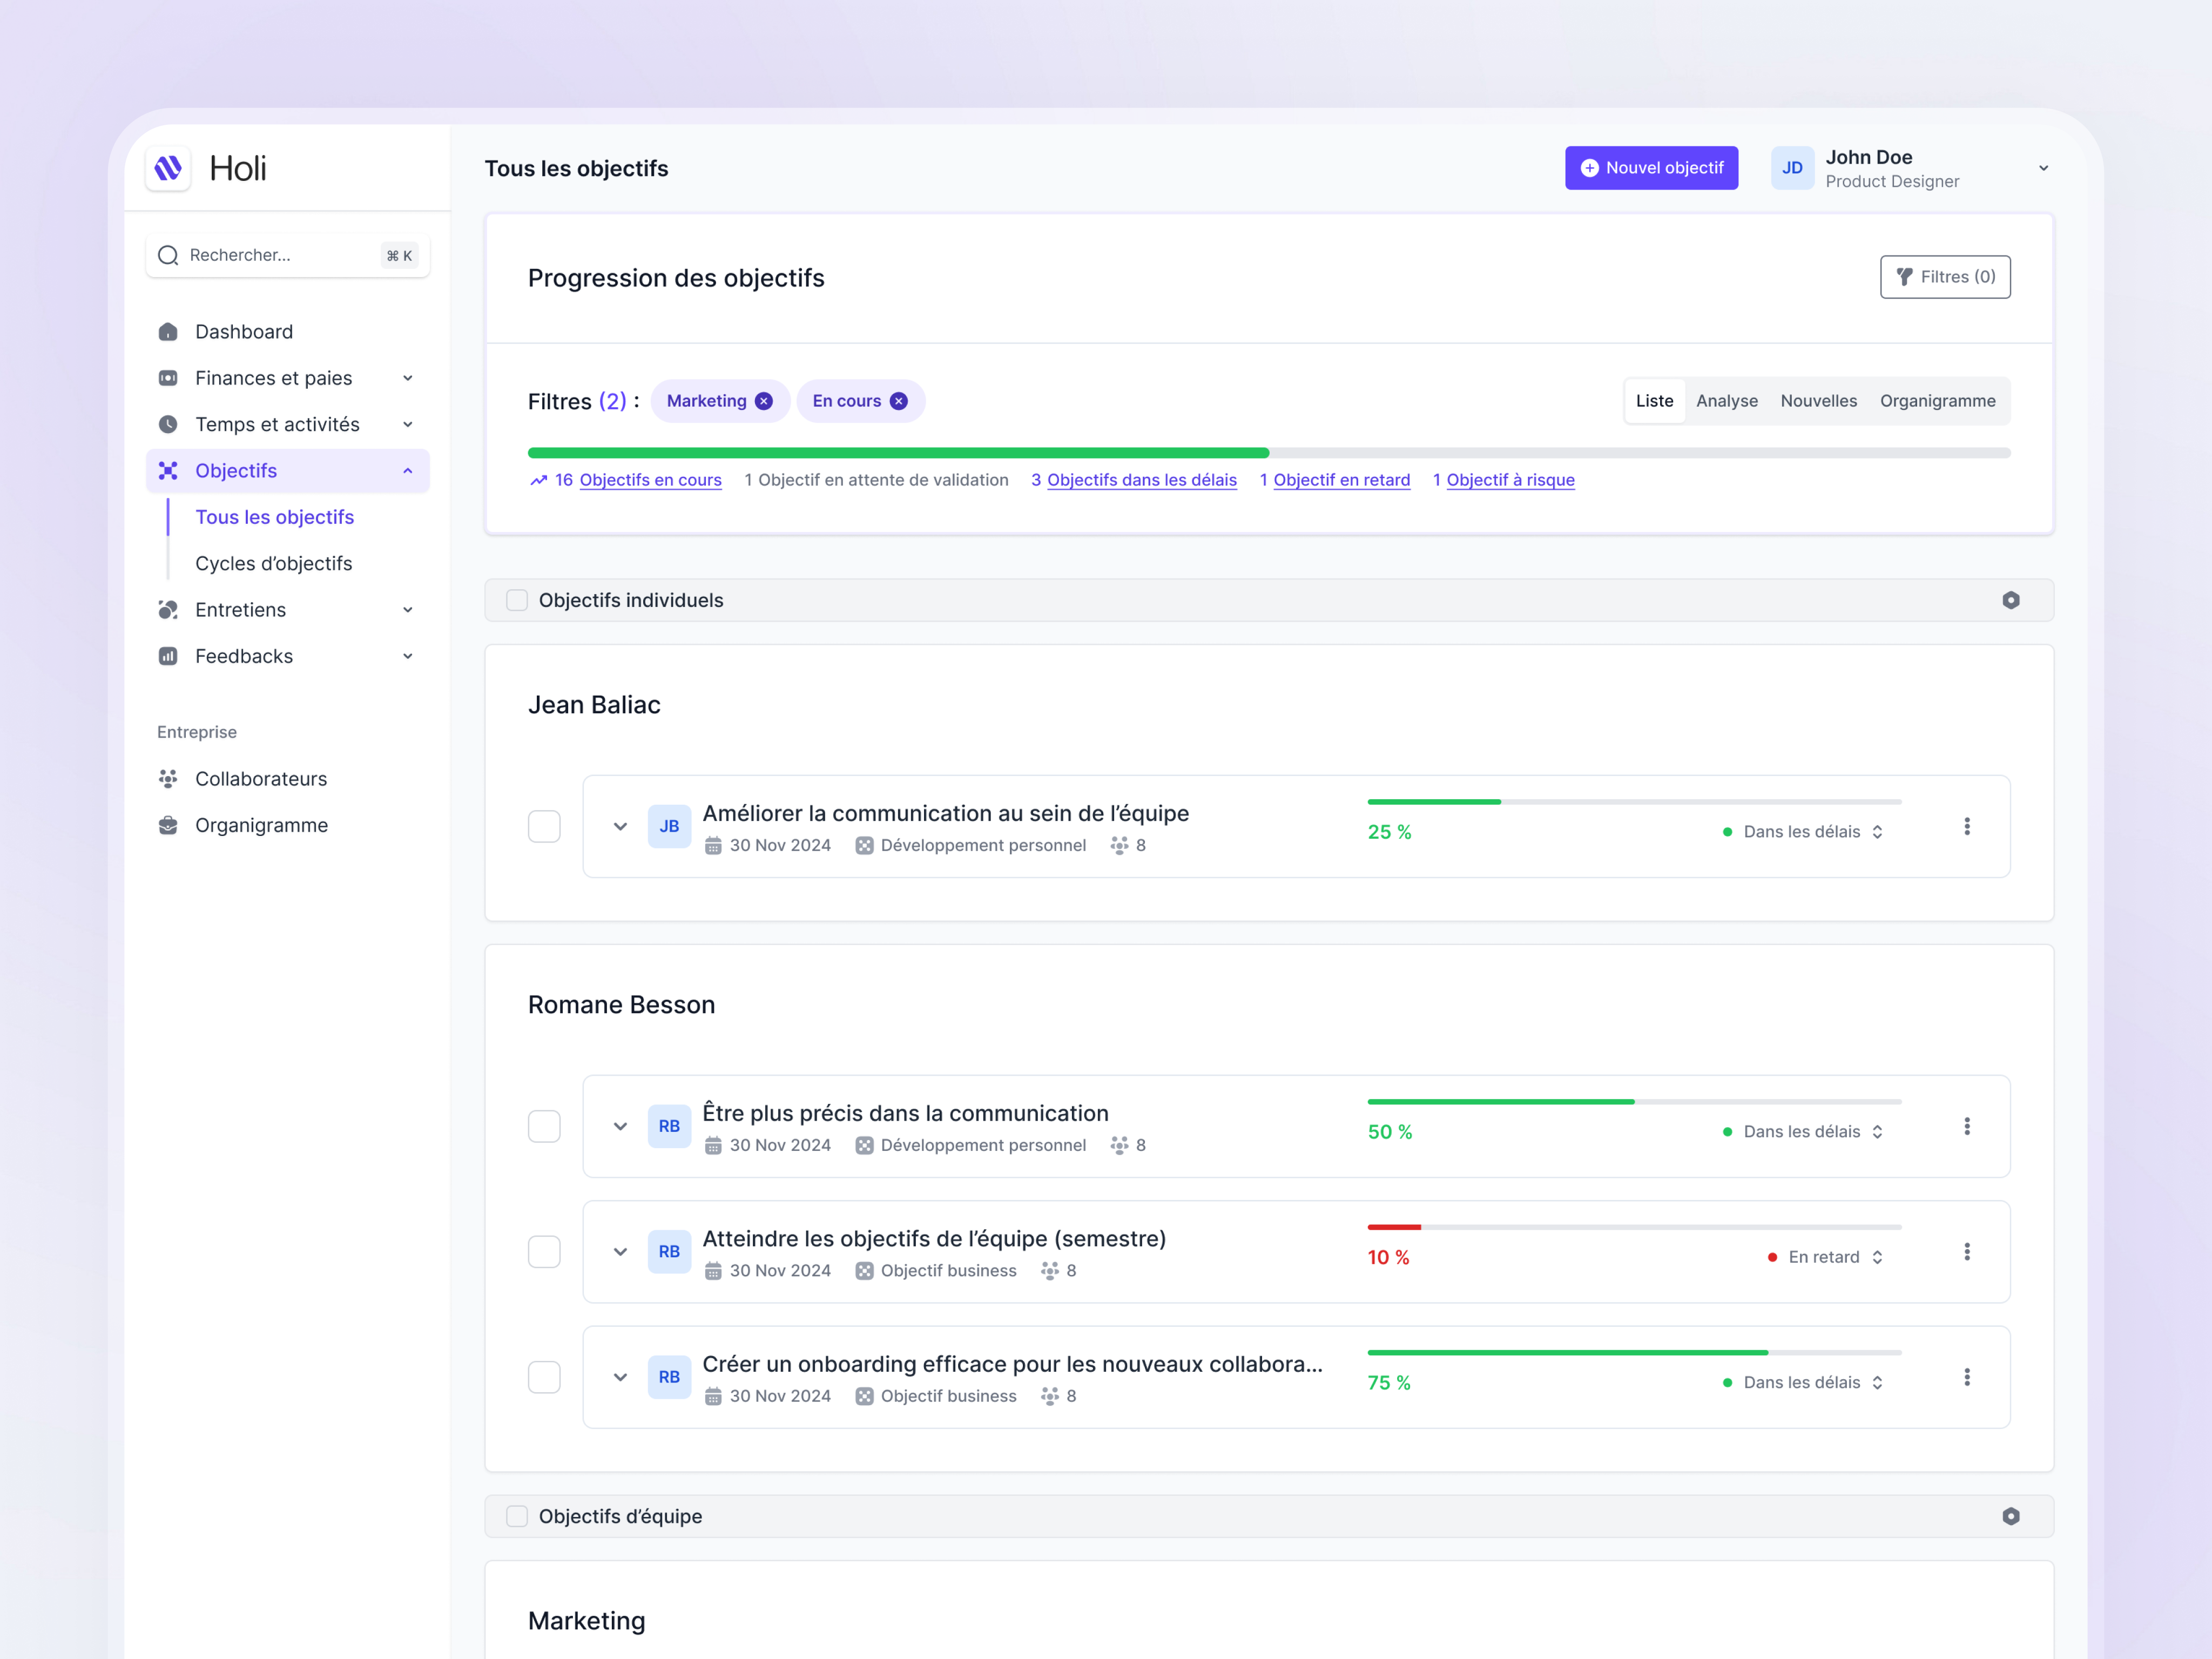Click the Nouvel objectif button
Screen dimensions: 2212x1659
(1651, 168)
